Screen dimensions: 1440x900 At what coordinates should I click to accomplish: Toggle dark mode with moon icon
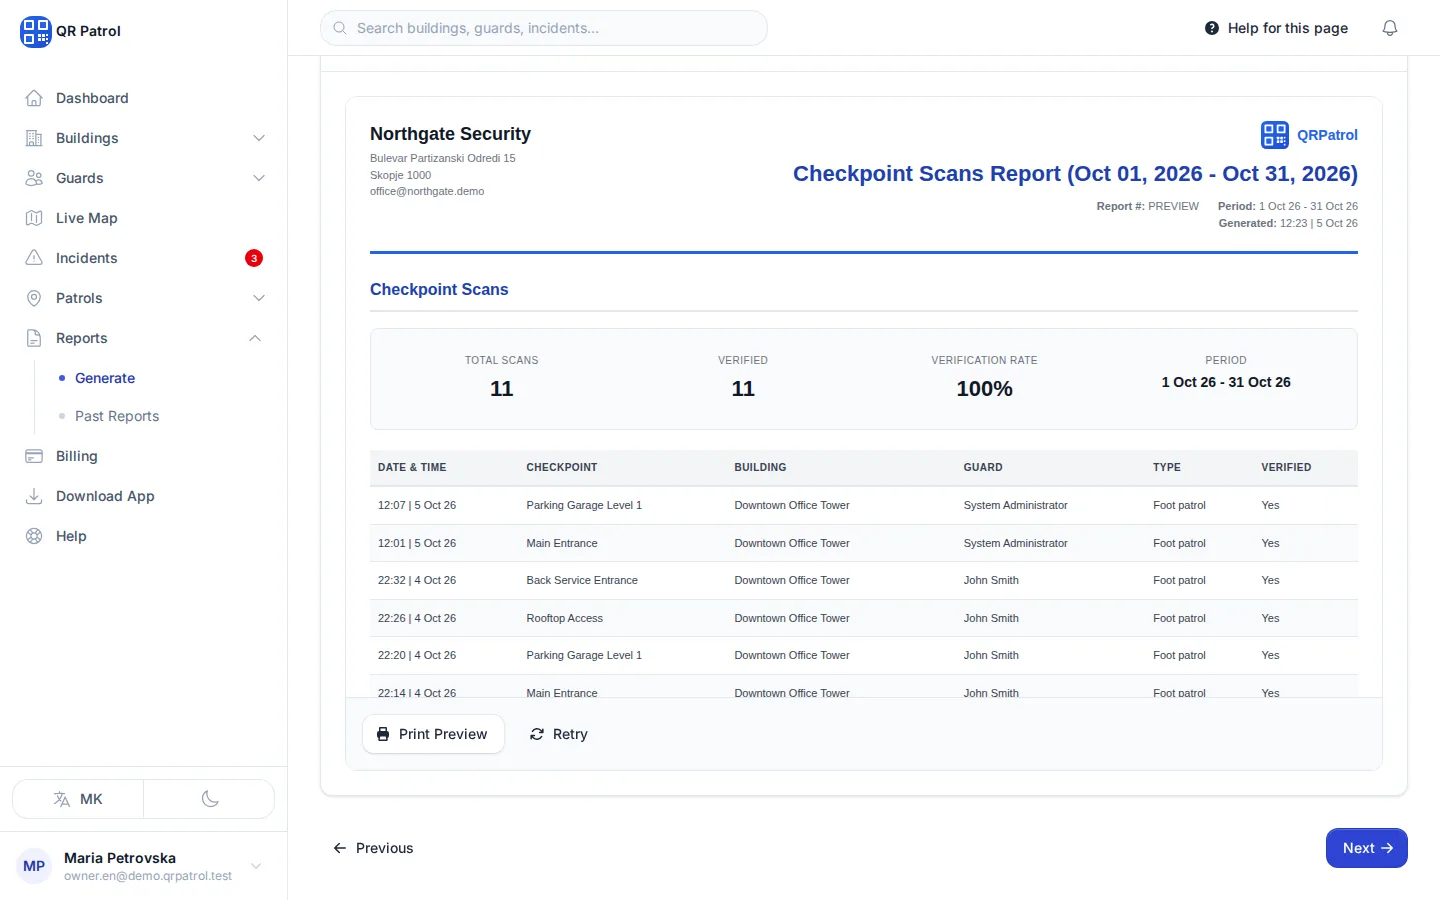click(210, 799)
